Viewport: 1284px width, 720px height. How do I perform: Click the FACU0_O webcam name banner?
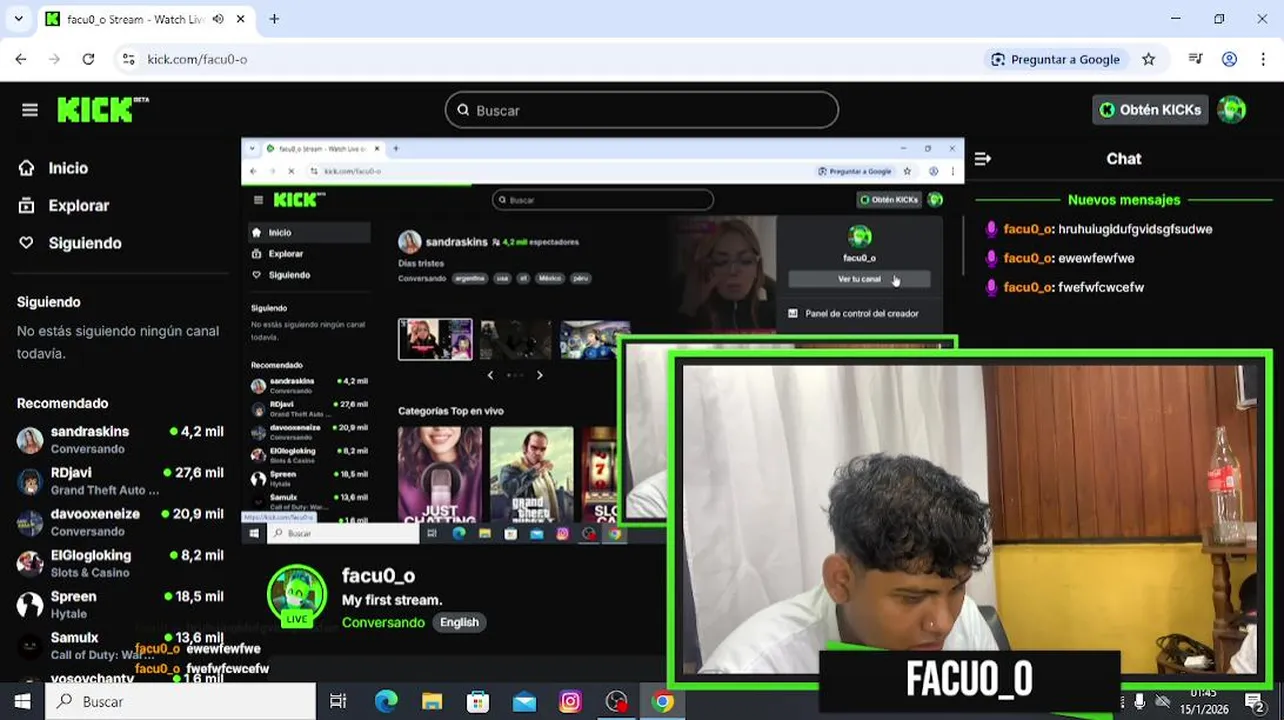point(969,679)
